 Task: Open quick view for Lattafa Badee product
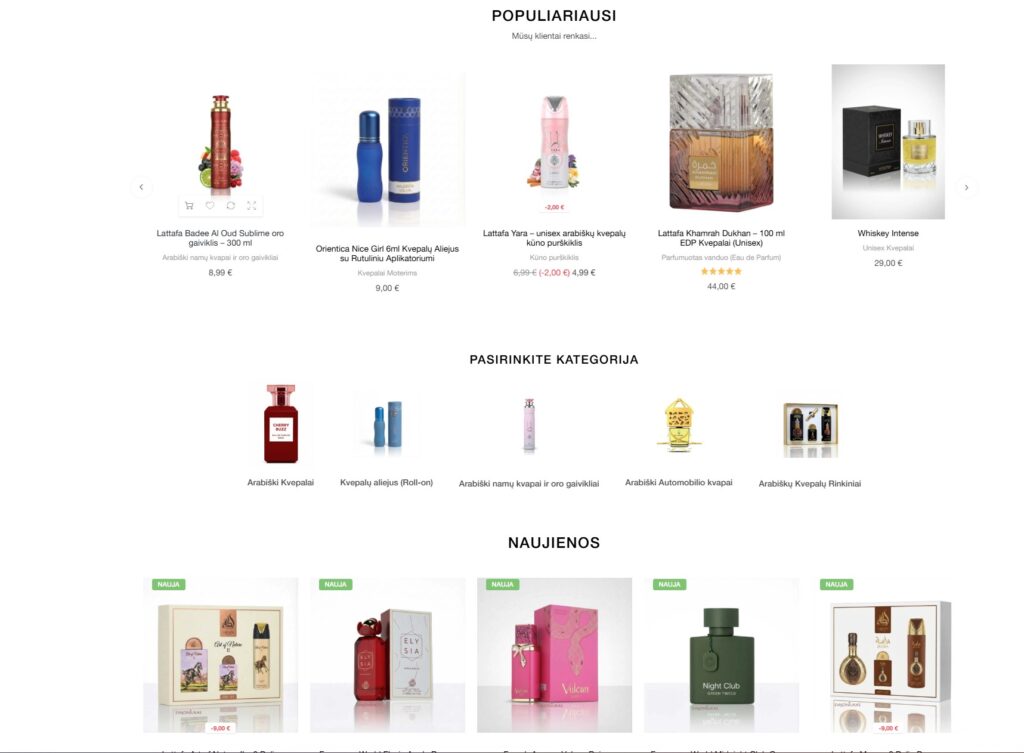[251, 206]
